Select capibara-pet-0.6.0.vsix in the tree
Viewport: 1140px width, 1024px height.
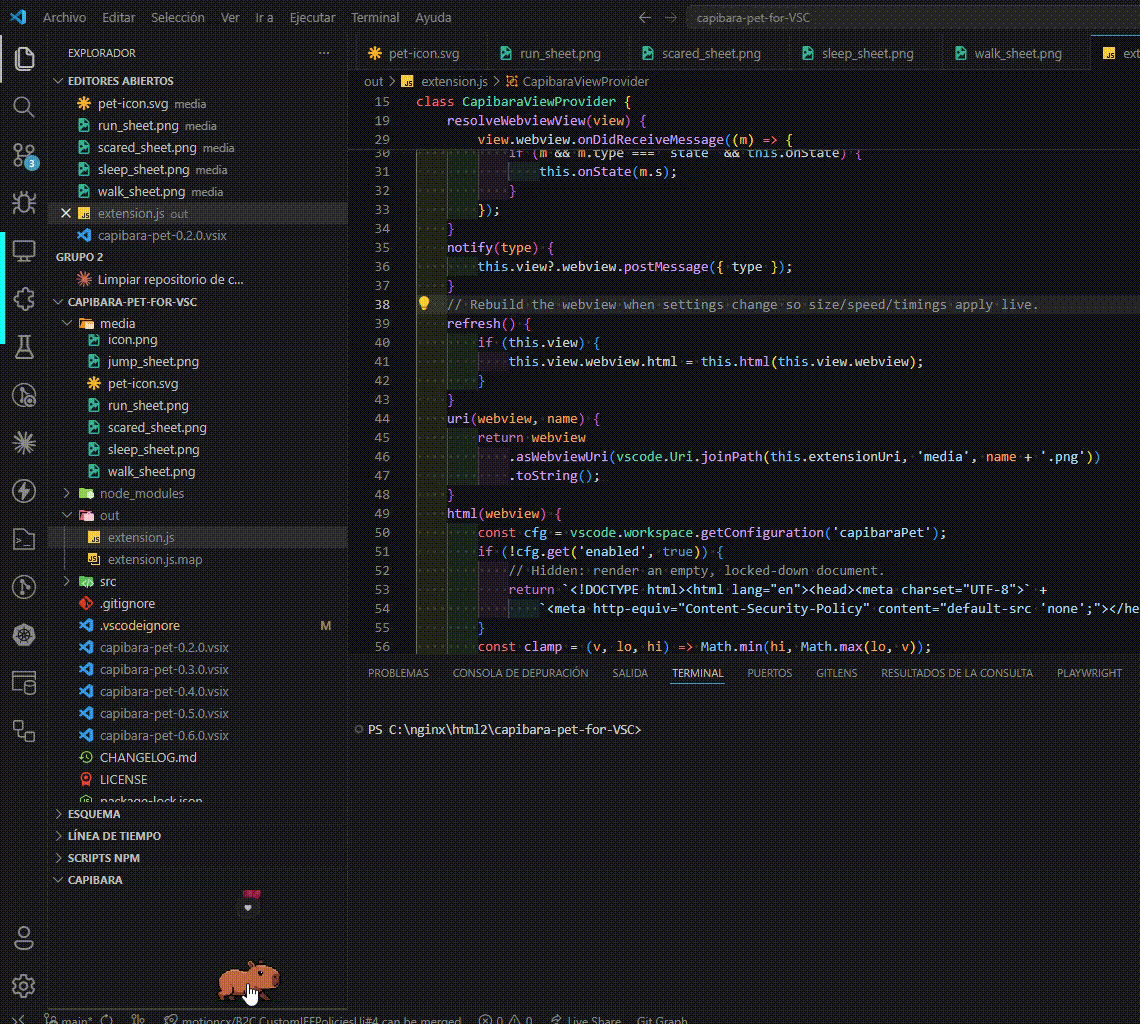pos(164,735)
